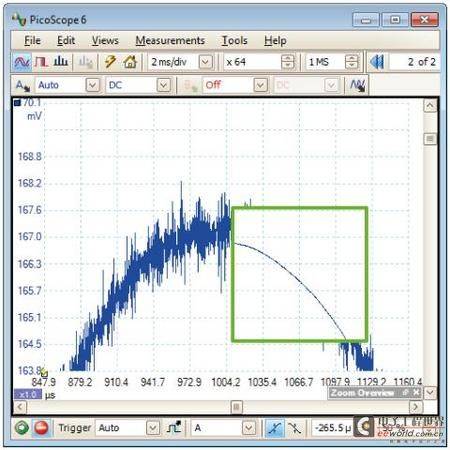Image resolution: width=450 pixels, height=450 pixels.
Task: Click the math channels waveform icon
Action: click(357, 86)
